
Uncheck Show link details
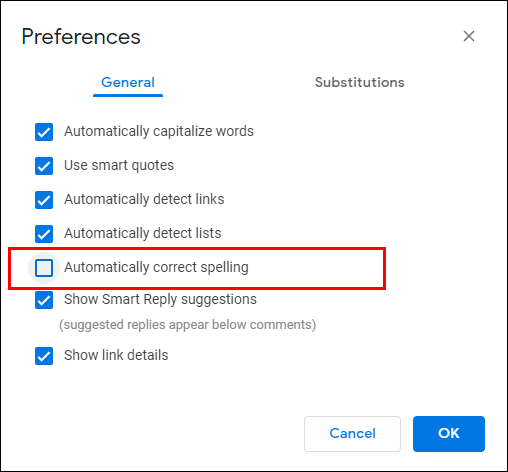point(44,356)
